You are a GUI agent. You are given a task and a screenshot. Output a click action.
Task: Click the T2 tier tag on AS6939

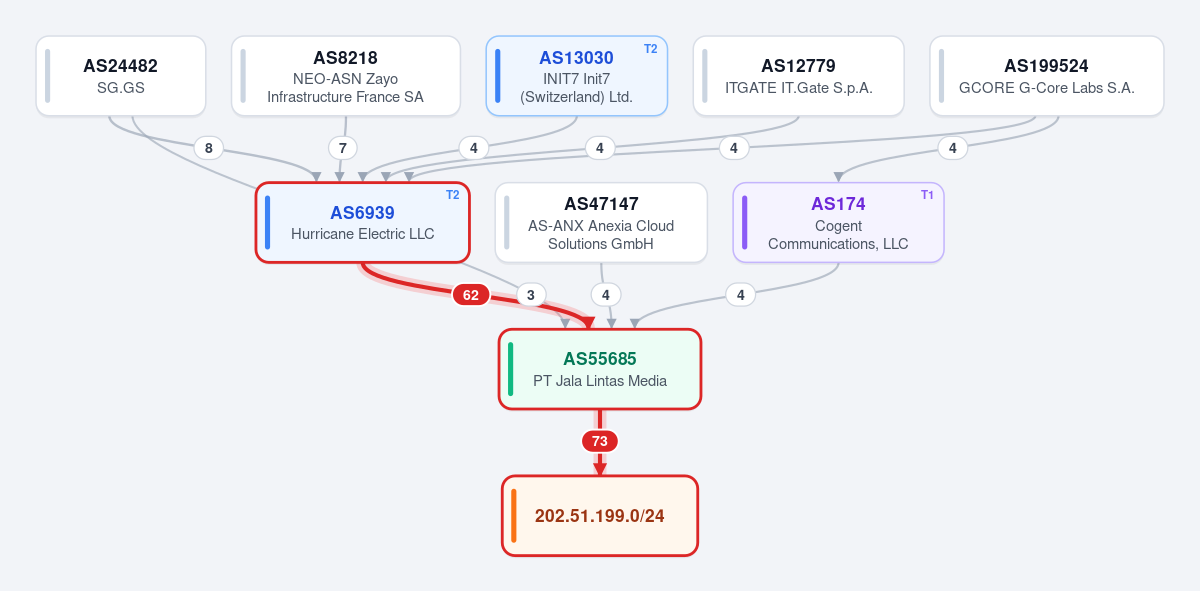tap(453, 195)
